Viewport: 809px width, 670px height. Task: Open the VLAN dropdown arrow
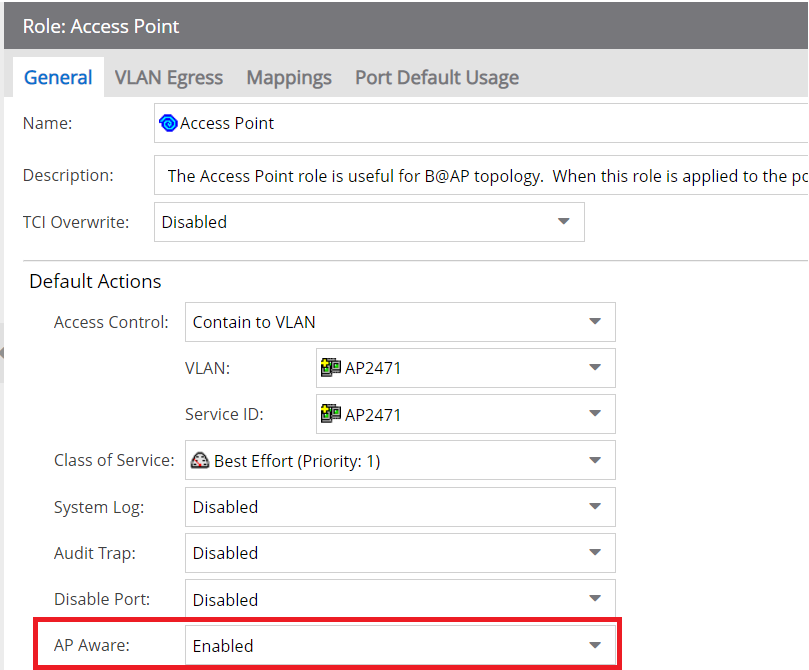click(x=594, y=368)
